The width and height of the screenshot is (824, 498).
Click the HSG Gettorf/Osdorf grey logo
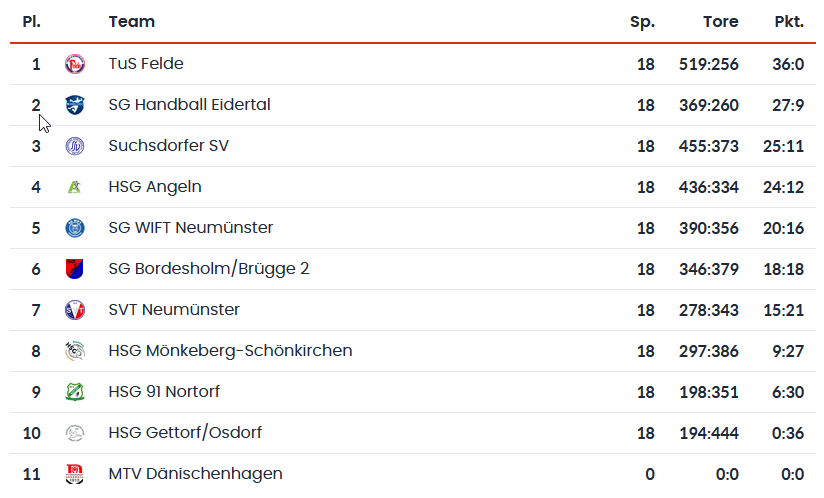(x=75, y=433)
